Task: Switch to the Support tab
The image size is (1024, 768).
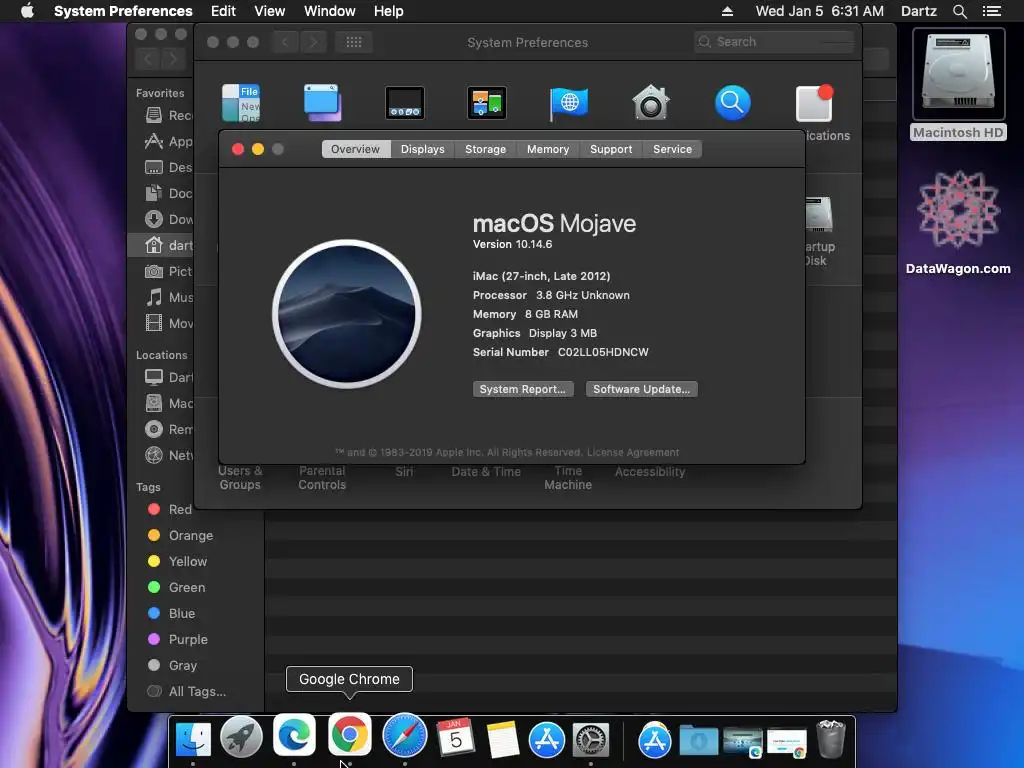Action: point(611,149)
